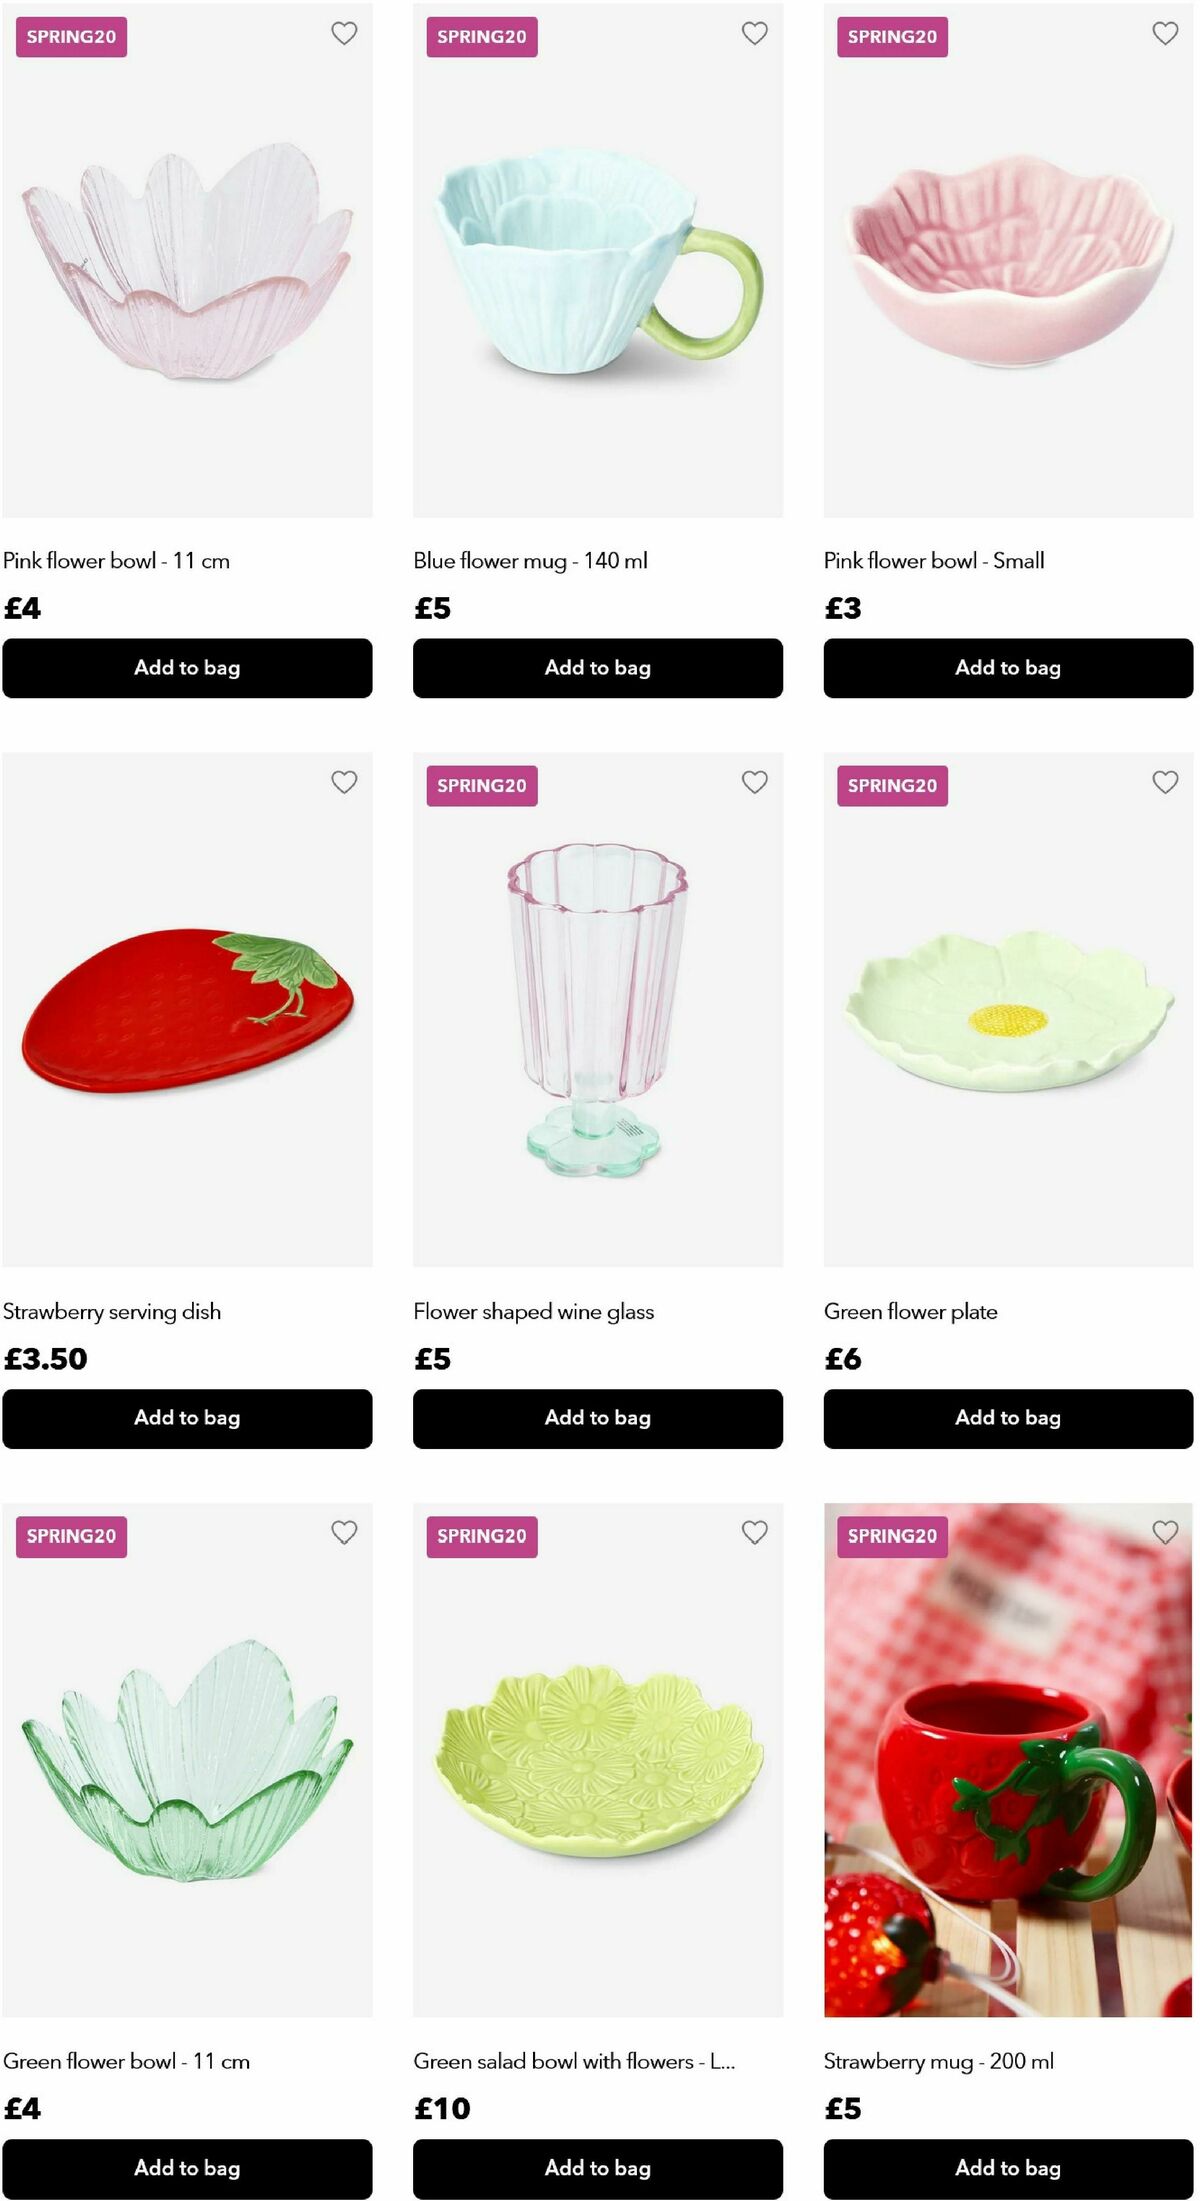
Task: Wishlist the Strawberry serving dish
Action: 344,782
